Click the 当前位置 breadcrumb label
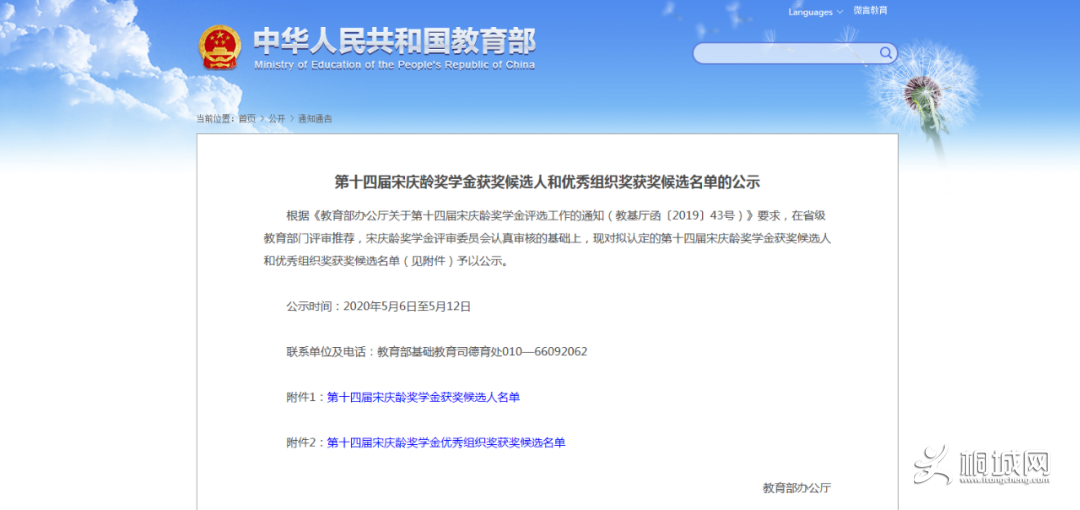Screen dimensions: 1080x510 [x=216, y=119]
